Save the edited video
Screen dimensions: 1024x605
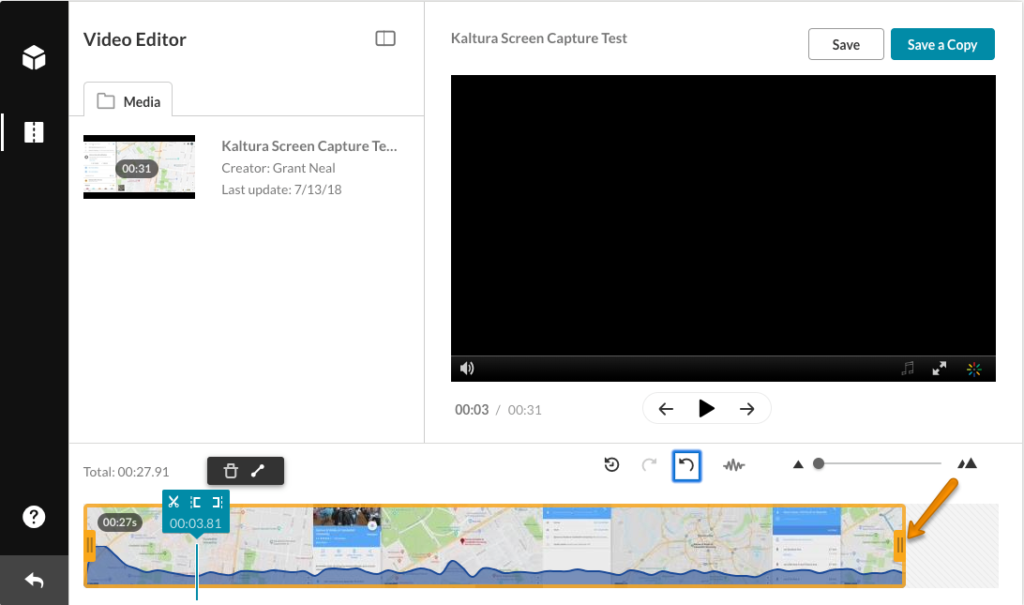845,44
